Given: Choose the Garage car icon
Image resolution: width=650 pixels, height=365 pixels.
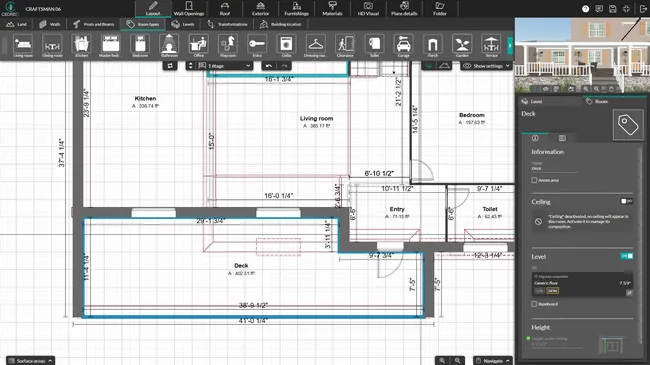Looking at the screenshot, I should tap(403, 45).
